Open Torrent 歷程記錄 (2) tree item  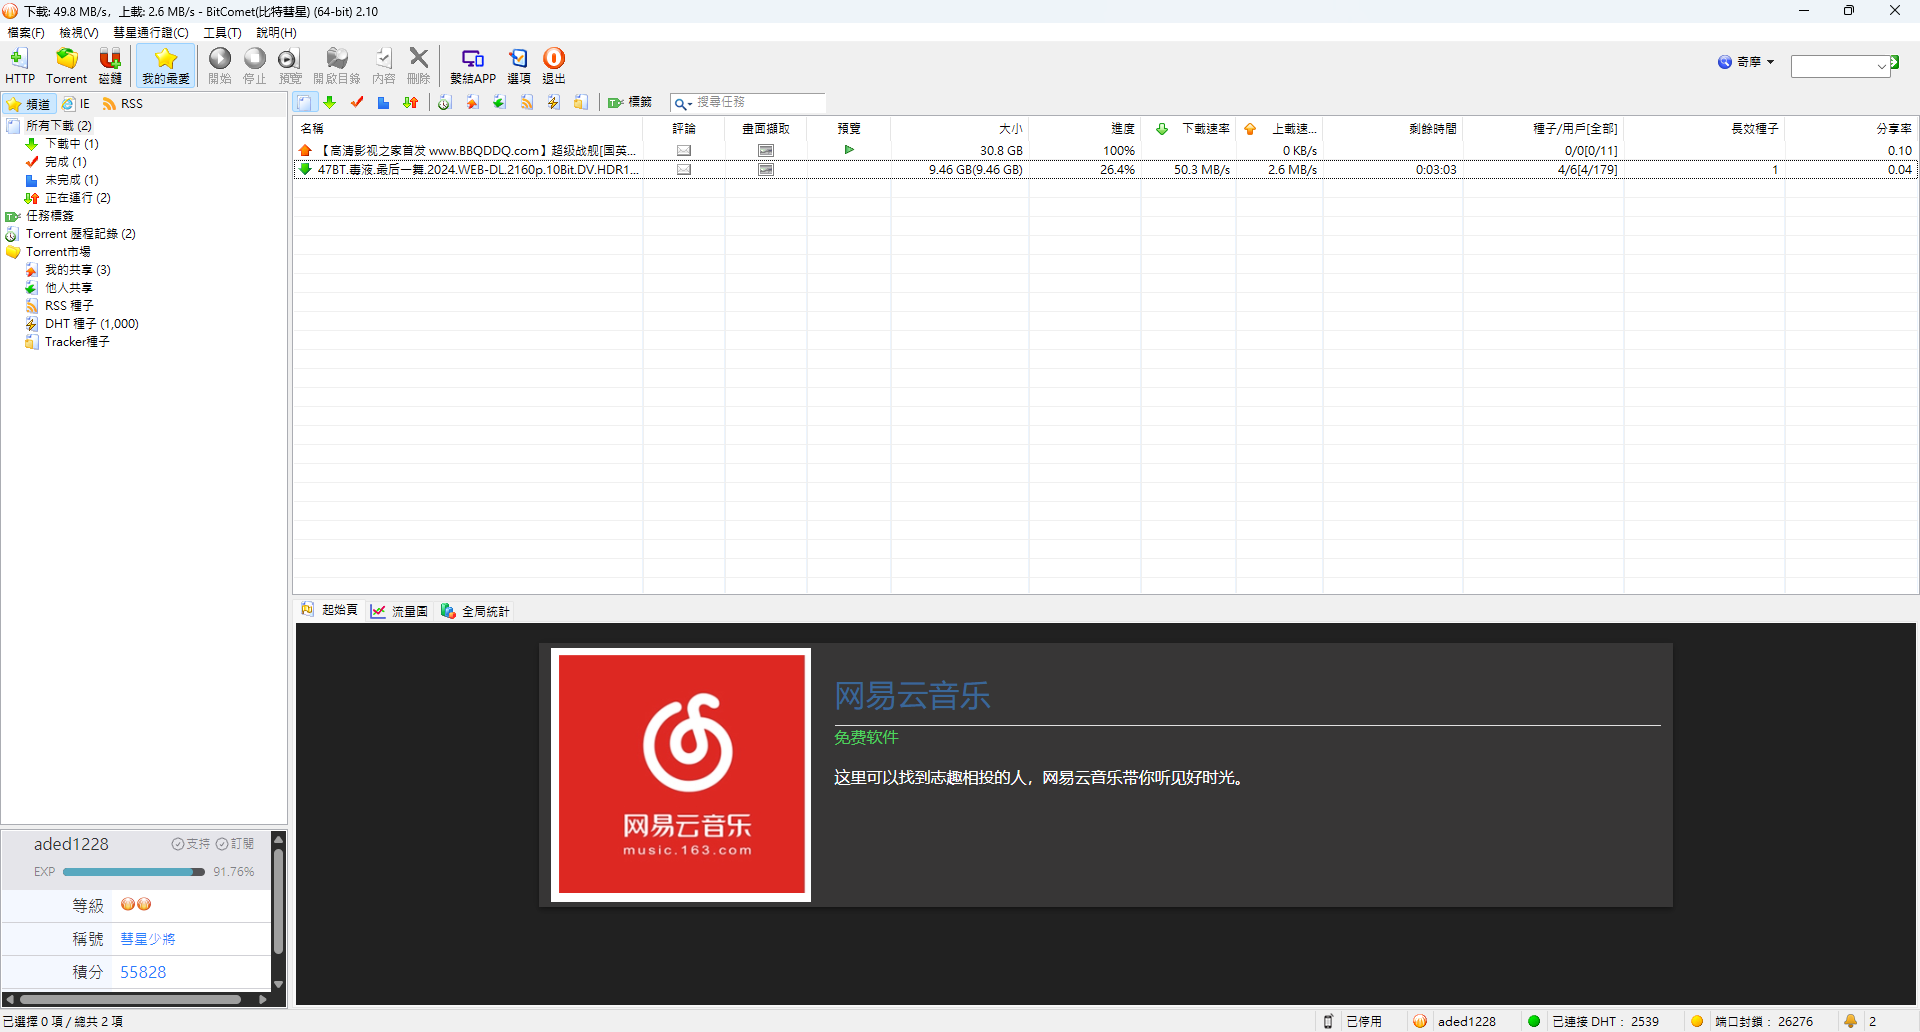tap(81, 234)
